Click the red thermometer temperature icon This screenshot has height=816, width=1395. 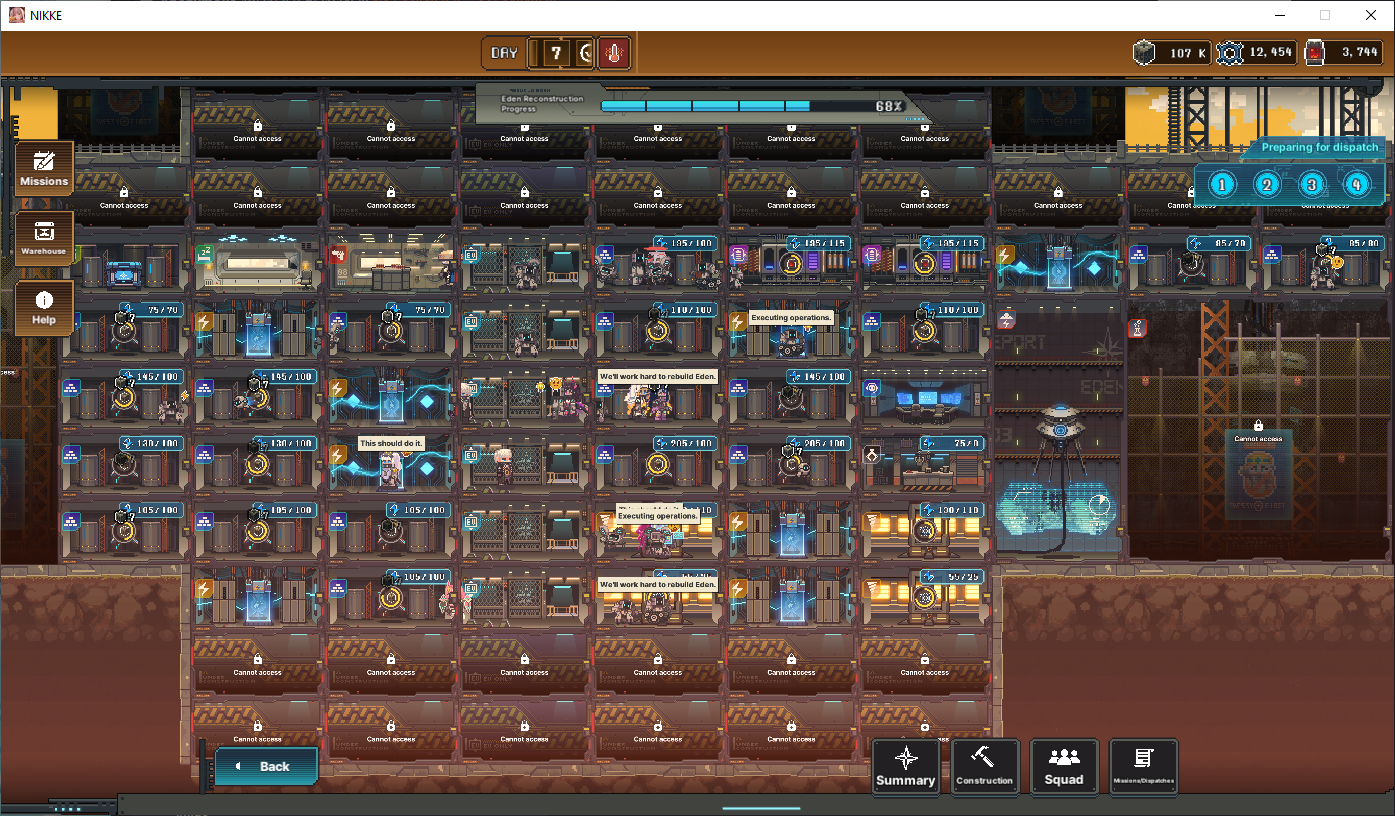[614, 53]
